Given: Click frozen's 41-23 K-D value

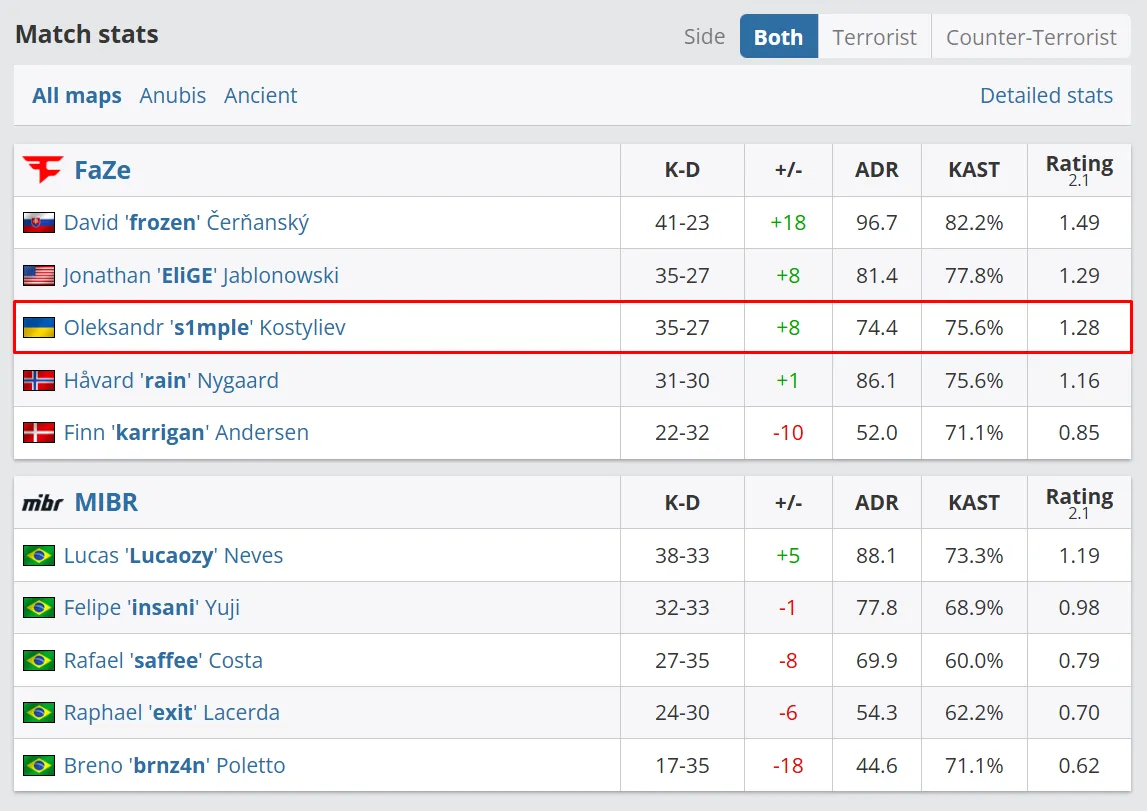Looking at the screenshot, I should point(682,222).
